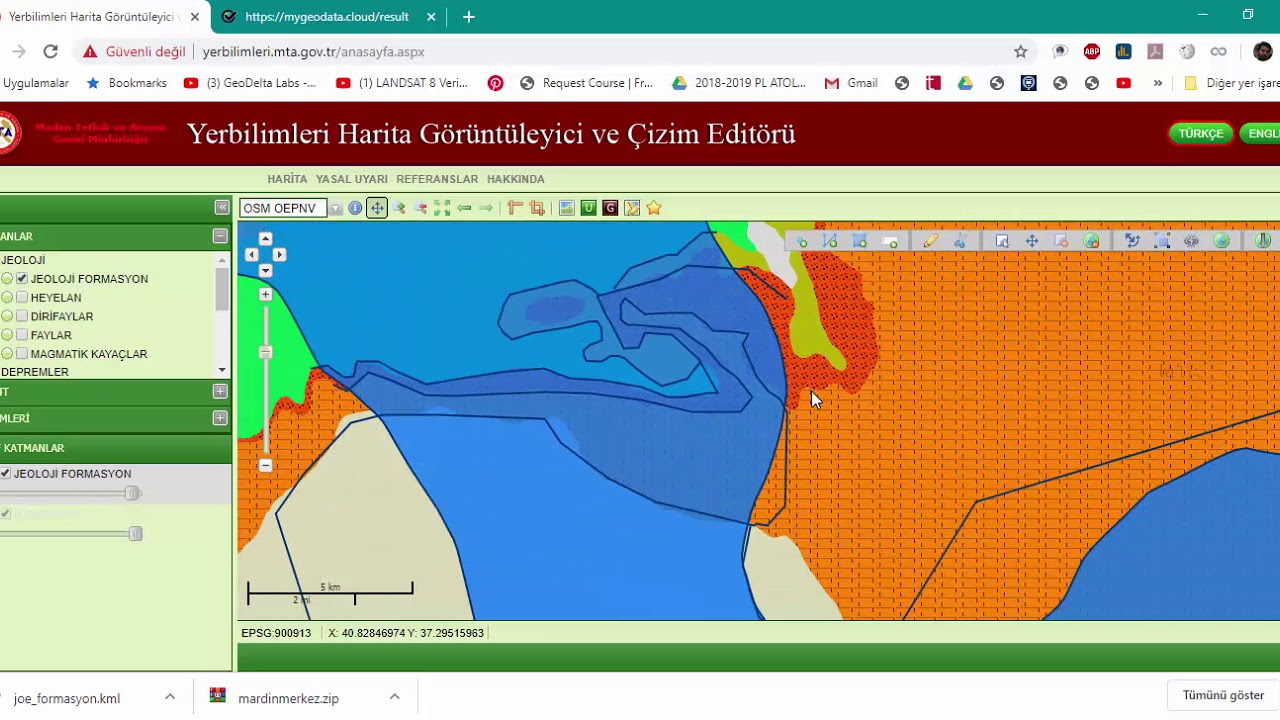This screenshot has height=720, width=1280.
Task: Pan the map down arrow button
Action: click(265, 271)
